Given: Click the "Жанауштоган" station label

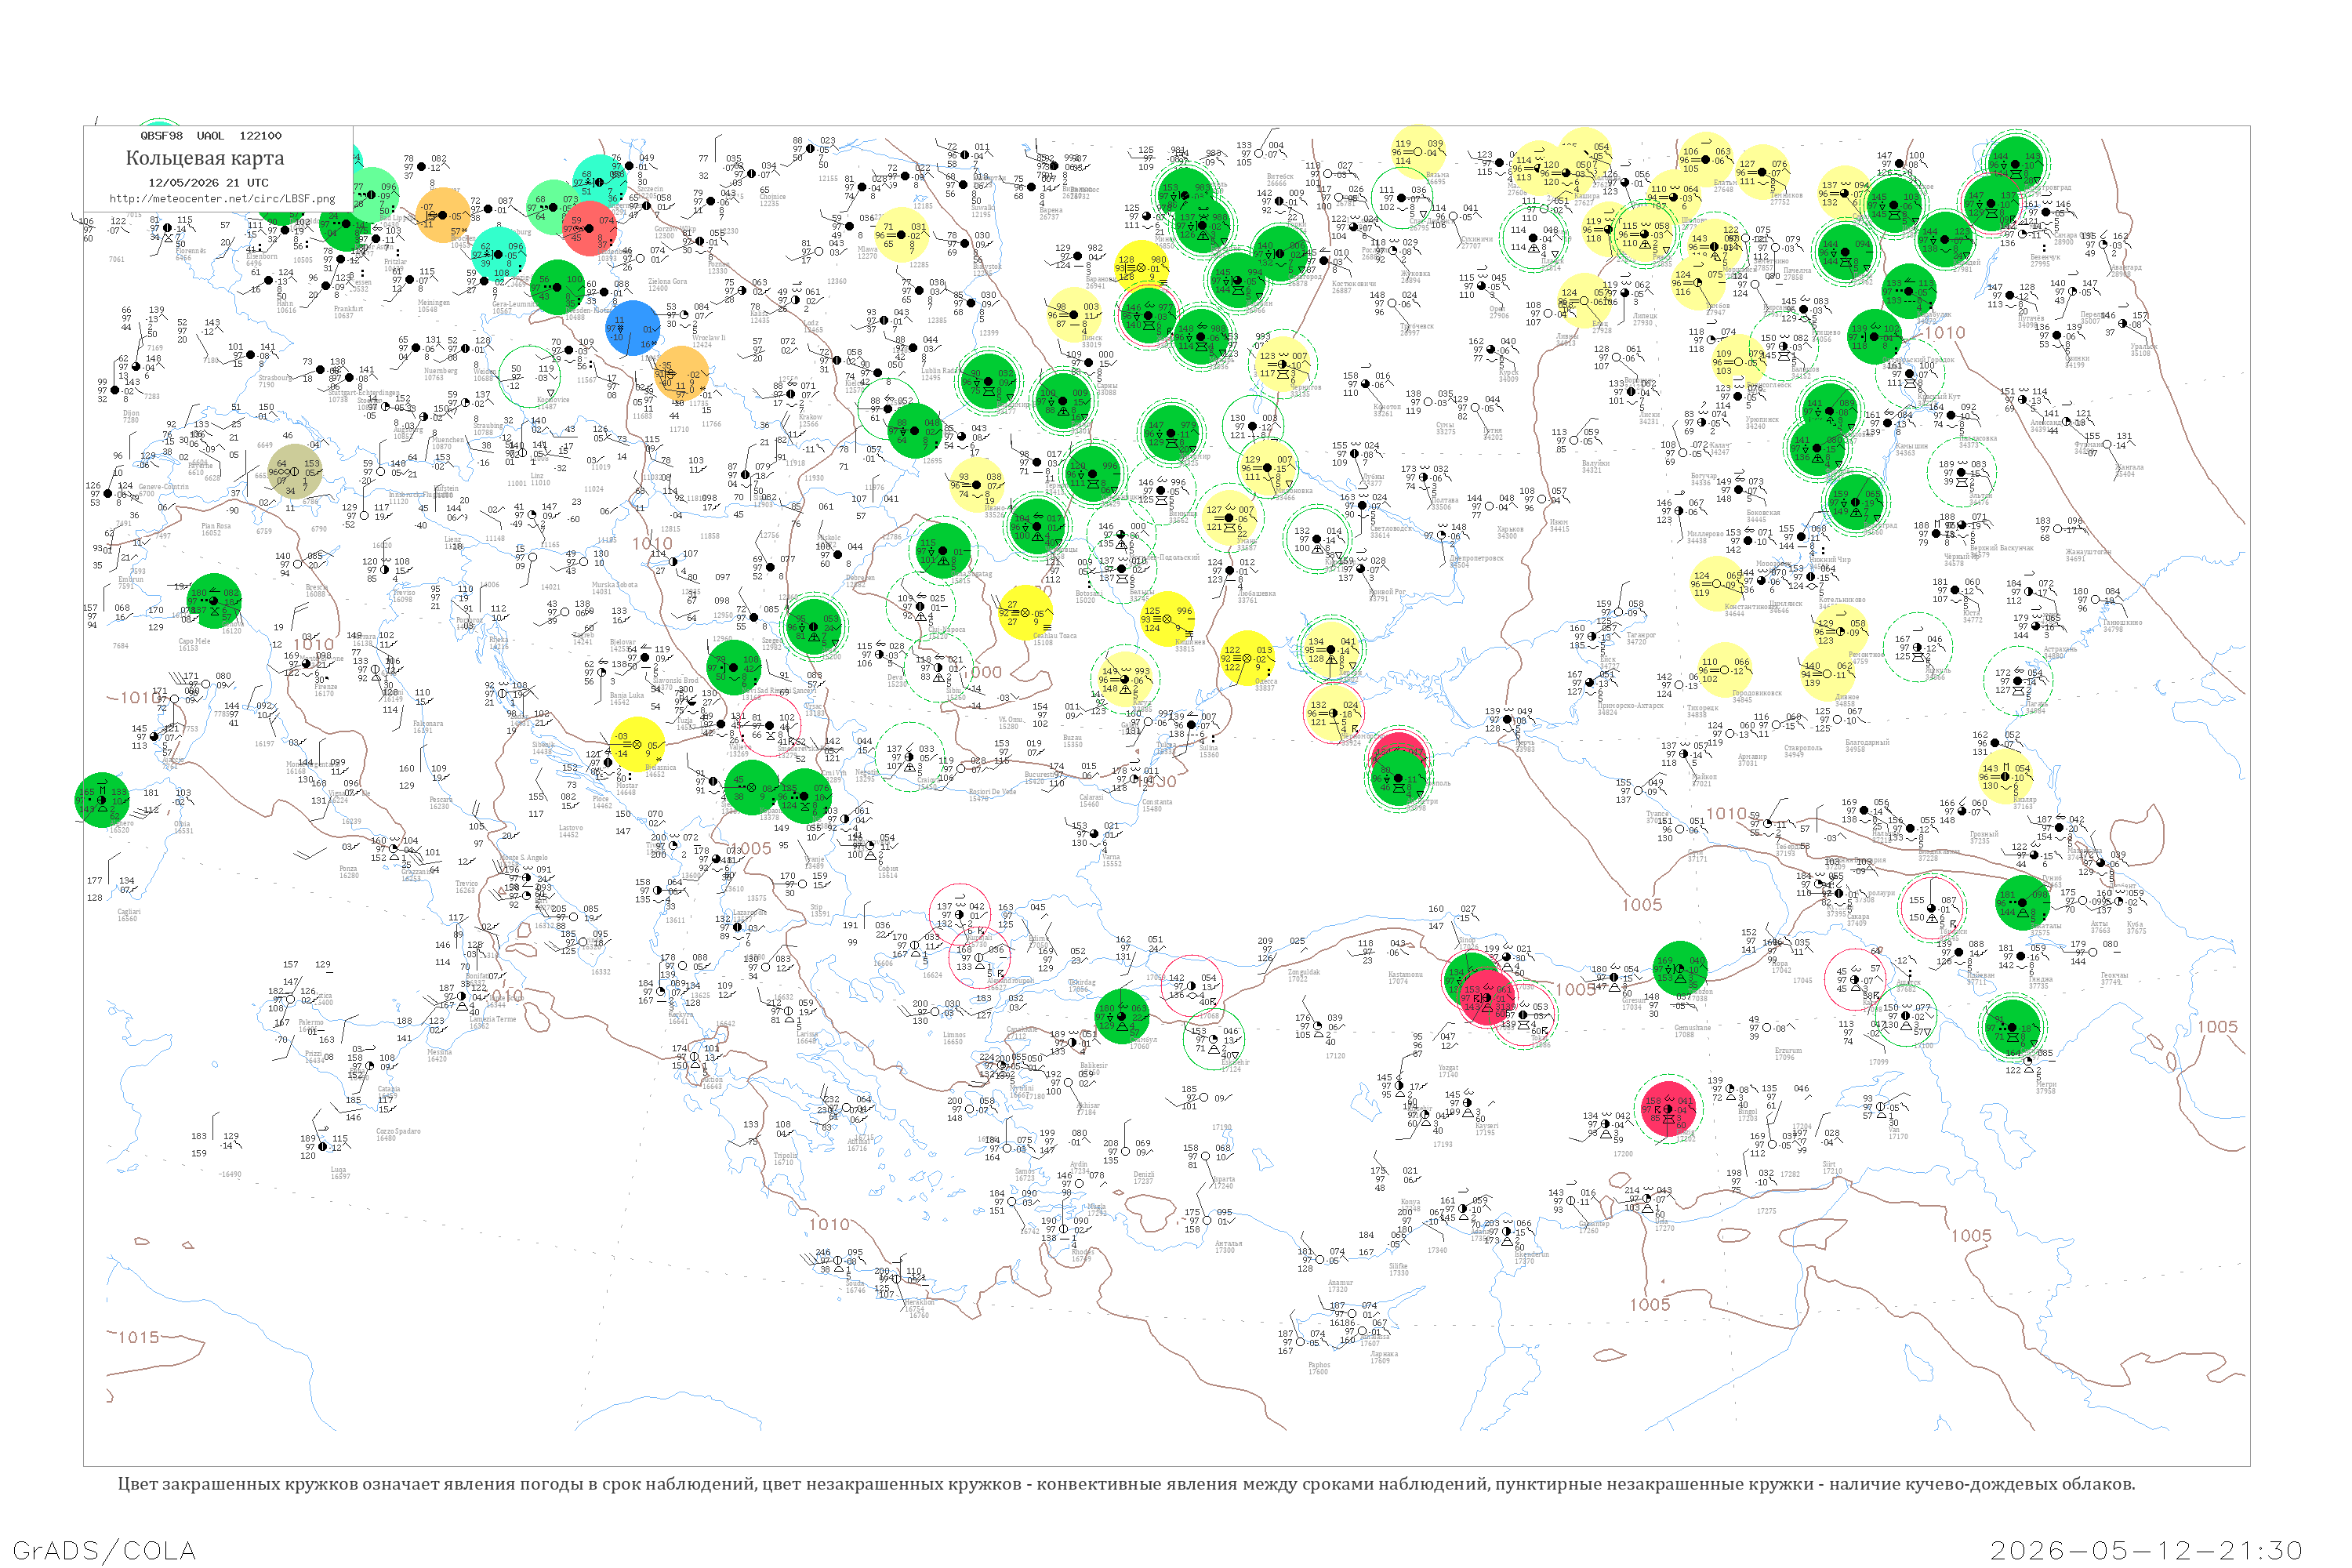Looking at the screenshot, I should tap(2089, 552).
